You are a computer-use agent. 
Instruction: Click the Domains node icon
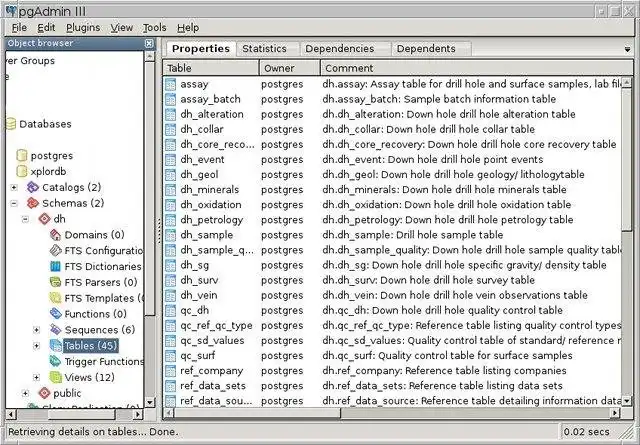[x=55, y=235]
